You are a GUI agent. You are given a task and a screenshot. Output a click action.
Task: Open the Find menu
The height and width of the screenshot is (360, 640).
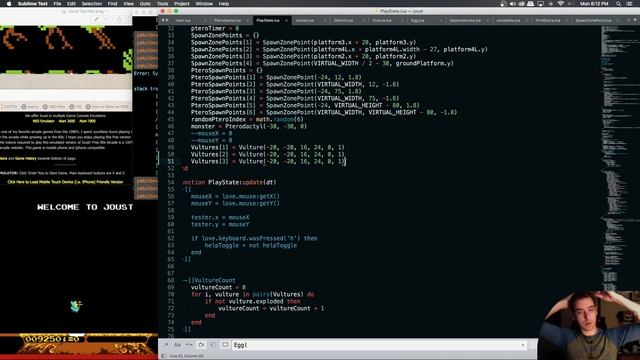tap(113, 4)
